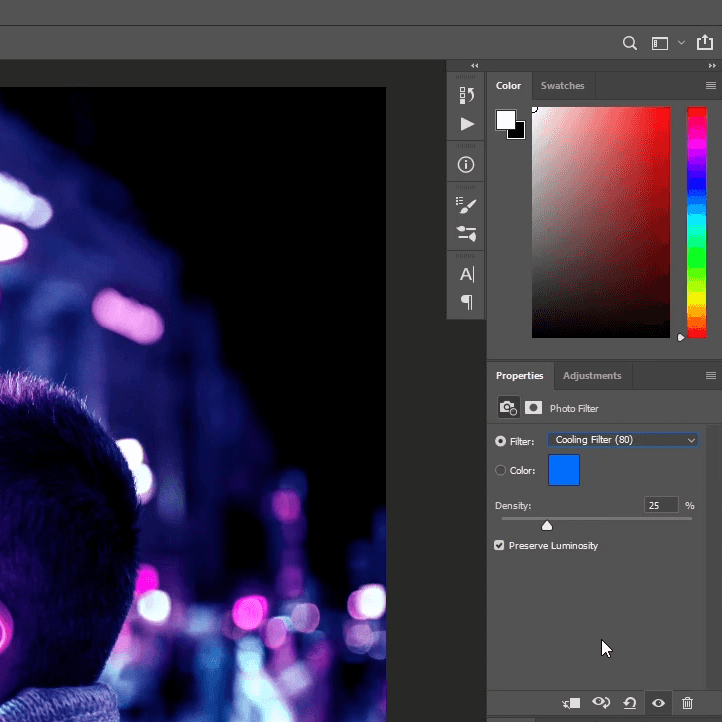Select the Color radio button

coord(500,470)
